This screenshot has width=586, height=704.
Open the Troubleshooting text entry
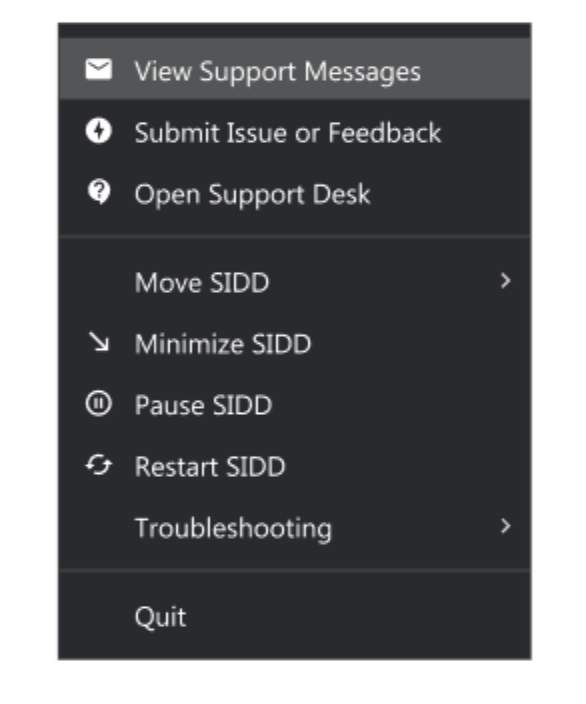[x=233, y=528]
